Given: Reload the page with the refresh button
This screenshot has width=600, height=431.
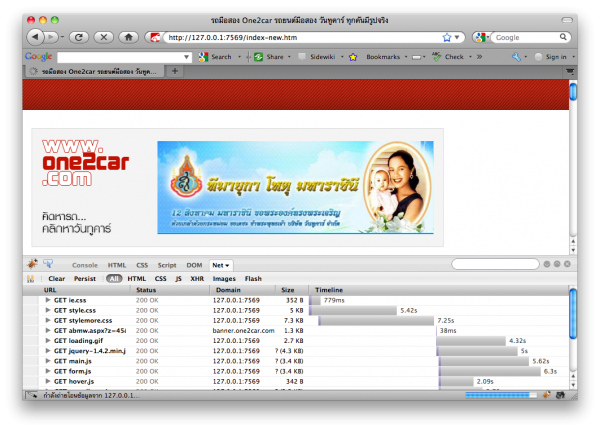Looking at the screenshot, I should (79, 37).
